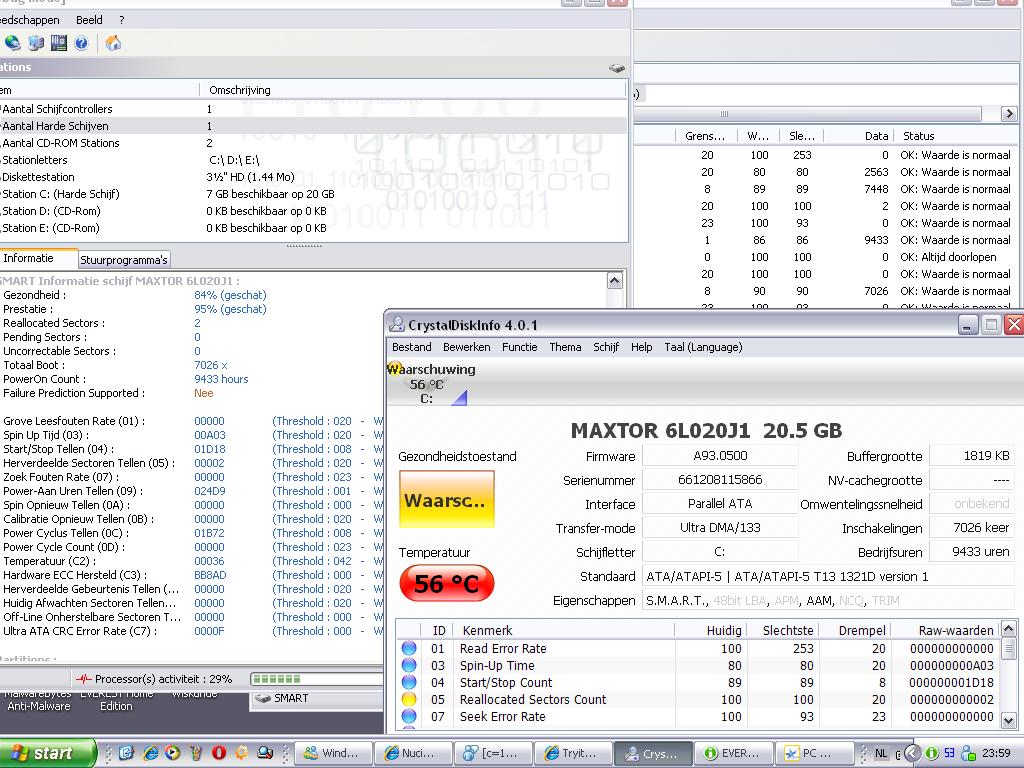The height and width of the screenshot is (768, 1024).
Task: Click the Windows start button
Action: [47, 753]
